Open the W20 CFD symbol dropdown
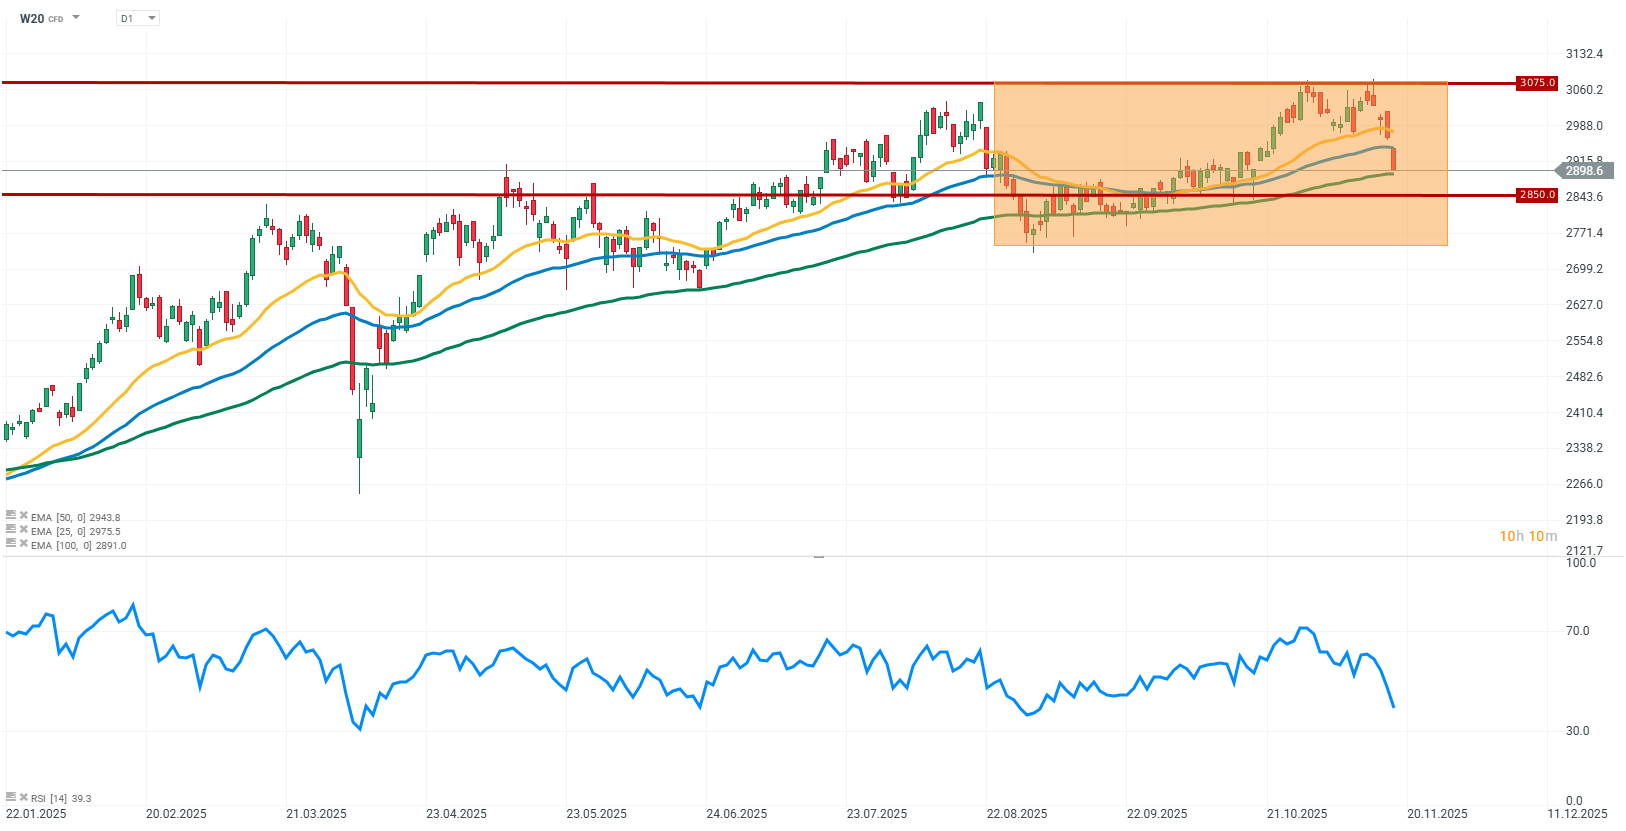This screenshot has width=1626, height=831. tap(75, 18)
